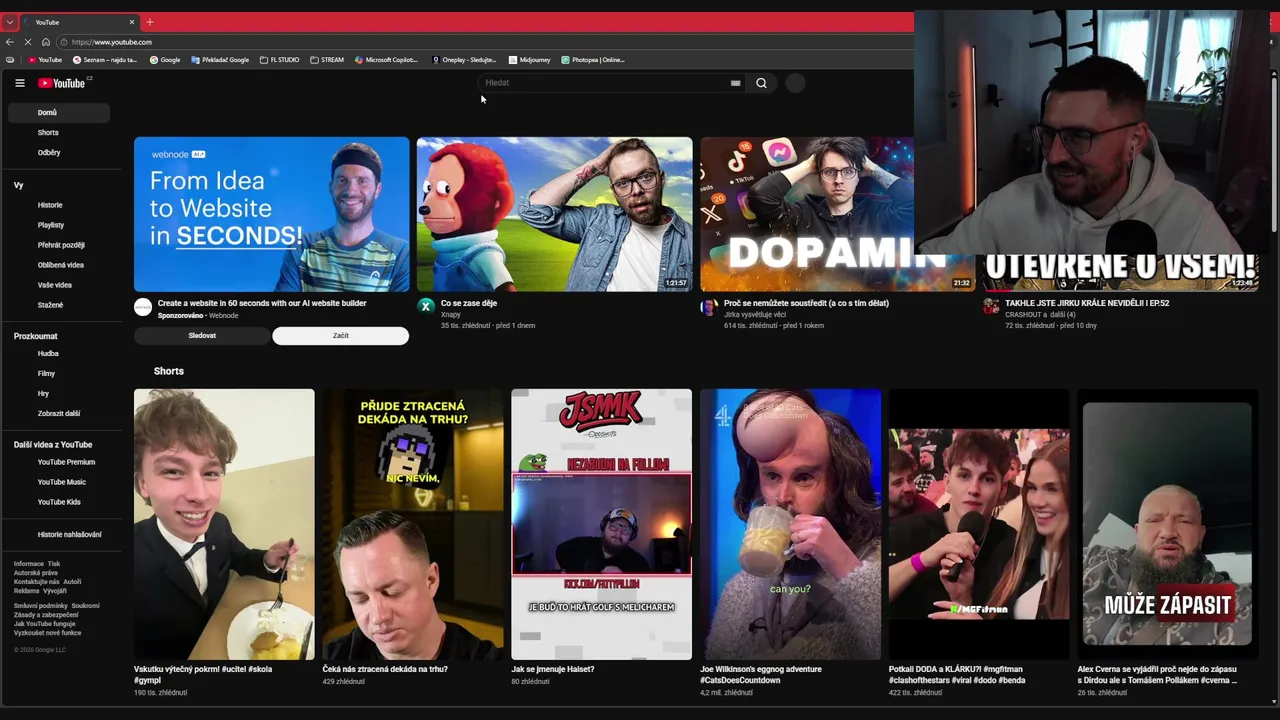The height and width of the screenshot is (720, 1280).
Task: Open the ztracená dekáda na trhu Short
Action: 413,524
